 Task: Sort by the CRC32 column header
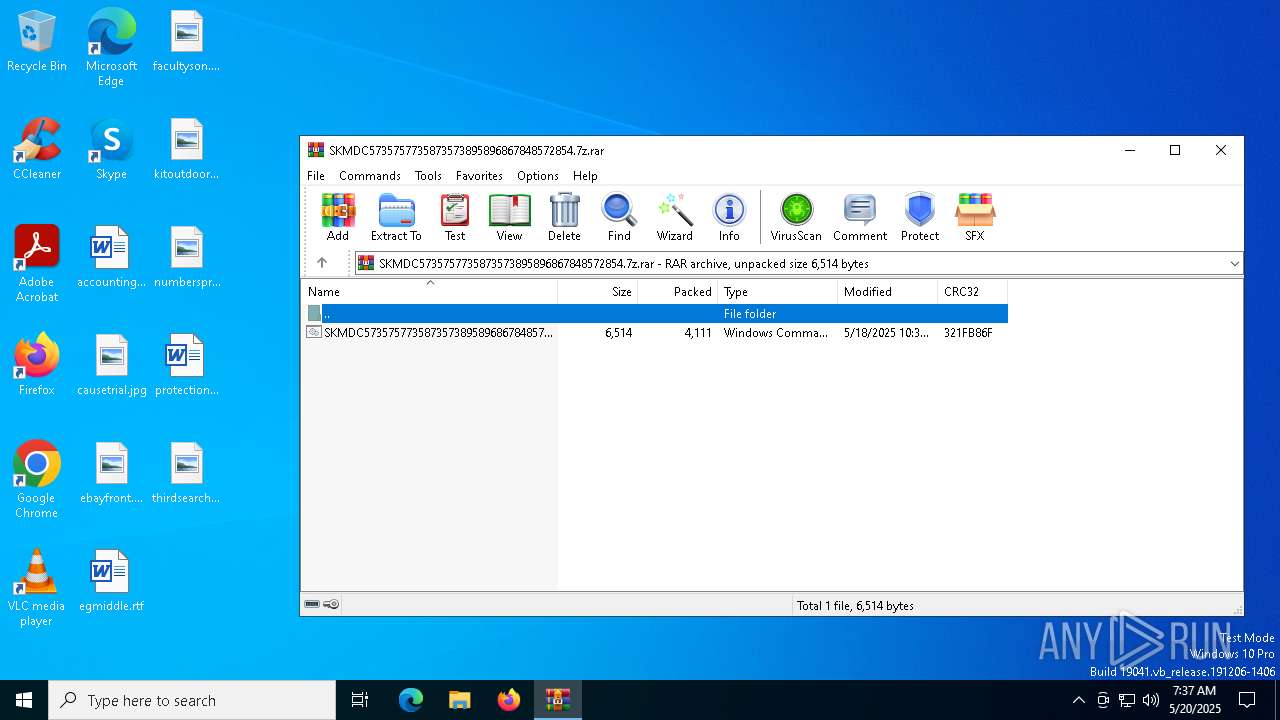pos(972,292)
